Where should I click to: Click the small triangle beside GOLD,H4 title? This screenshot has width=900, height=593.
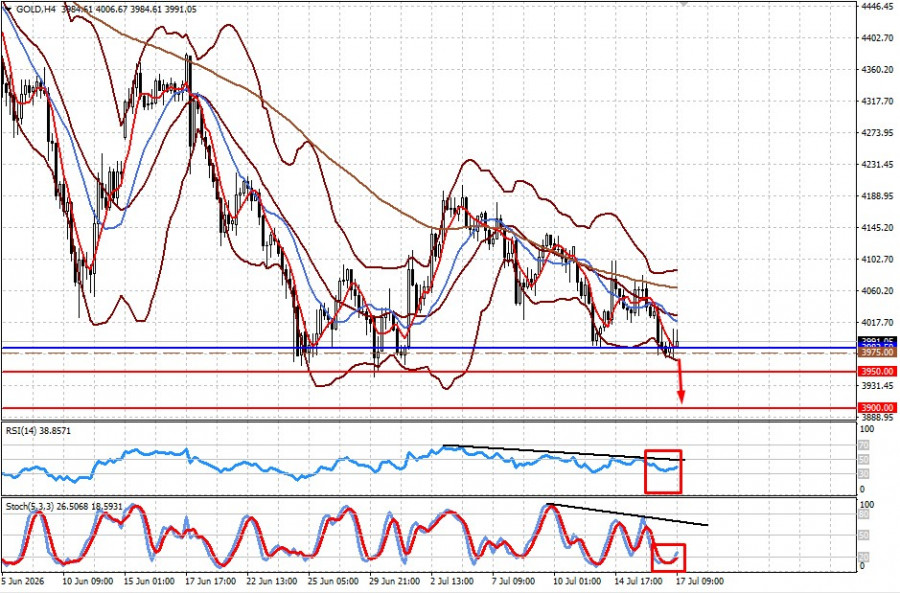[7, 9]
